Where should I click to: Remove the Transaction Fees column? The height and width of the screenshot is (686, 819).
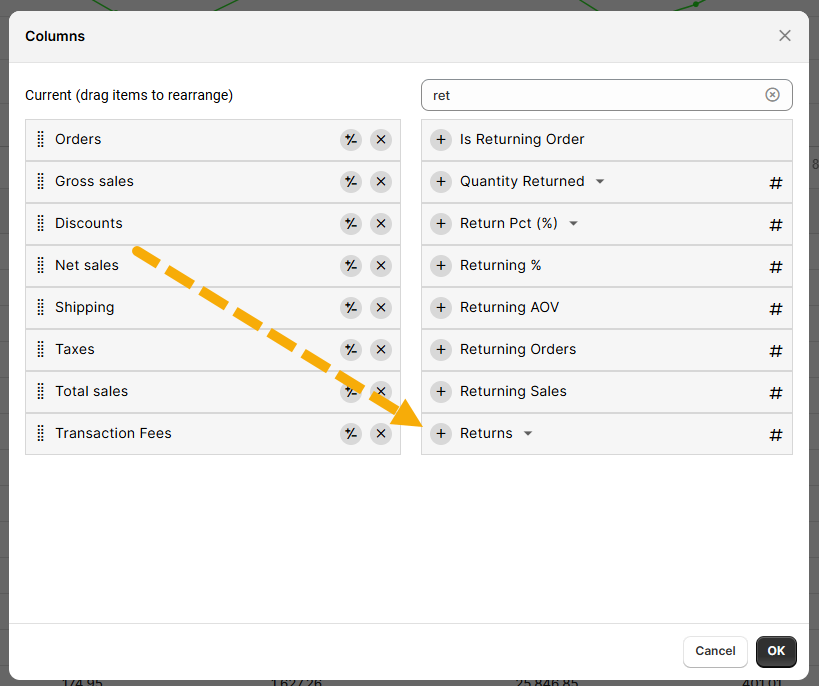coord(381,434)
